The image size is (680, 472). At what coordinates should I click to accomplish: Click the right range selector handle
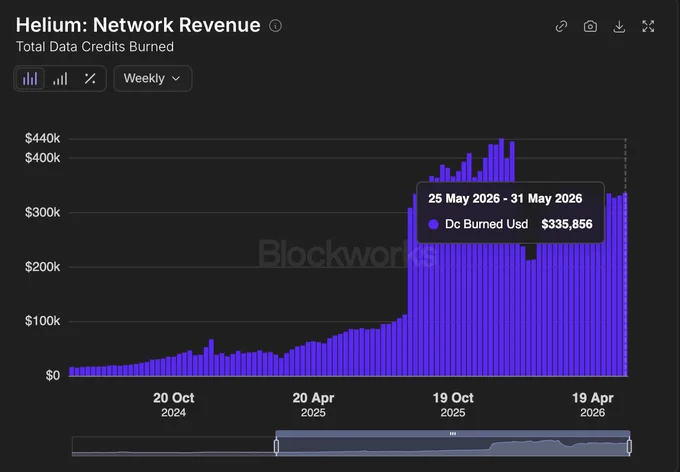tap(629, 446)
